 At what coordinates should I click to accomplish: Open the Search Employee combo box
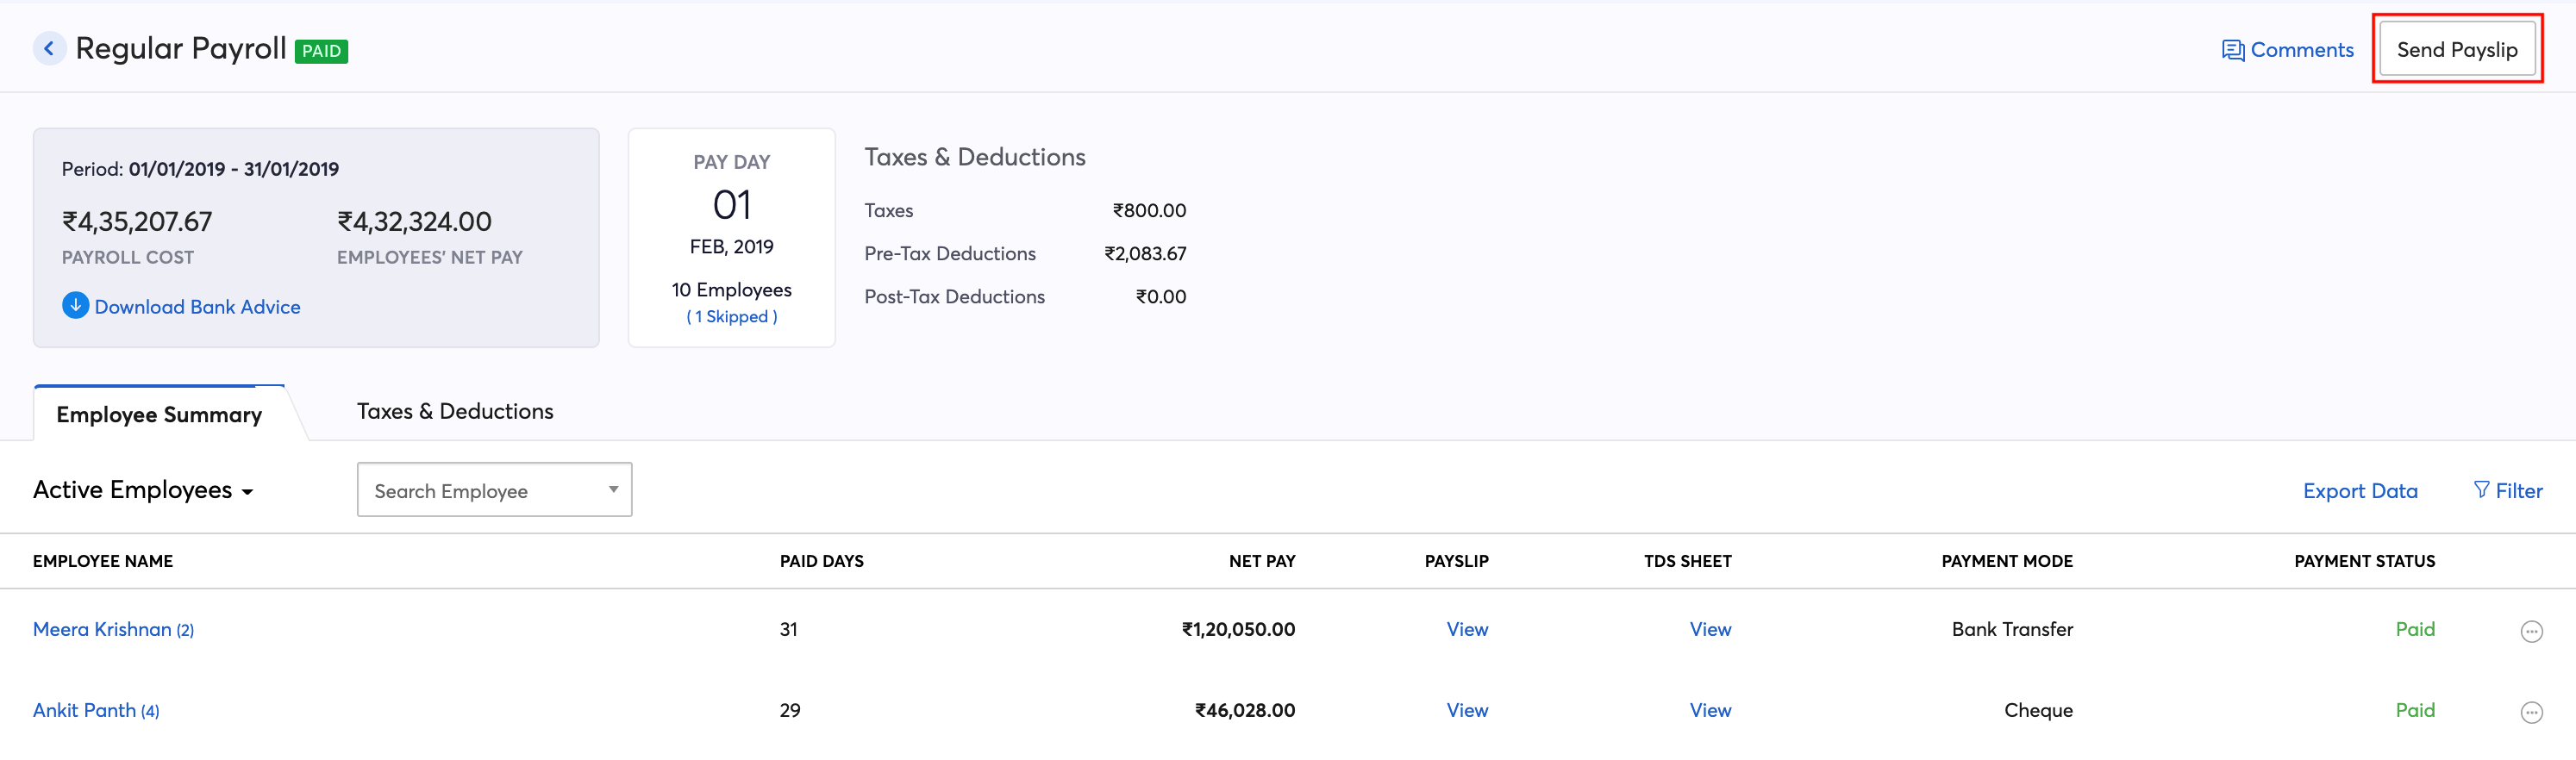[x=480, y=490]
